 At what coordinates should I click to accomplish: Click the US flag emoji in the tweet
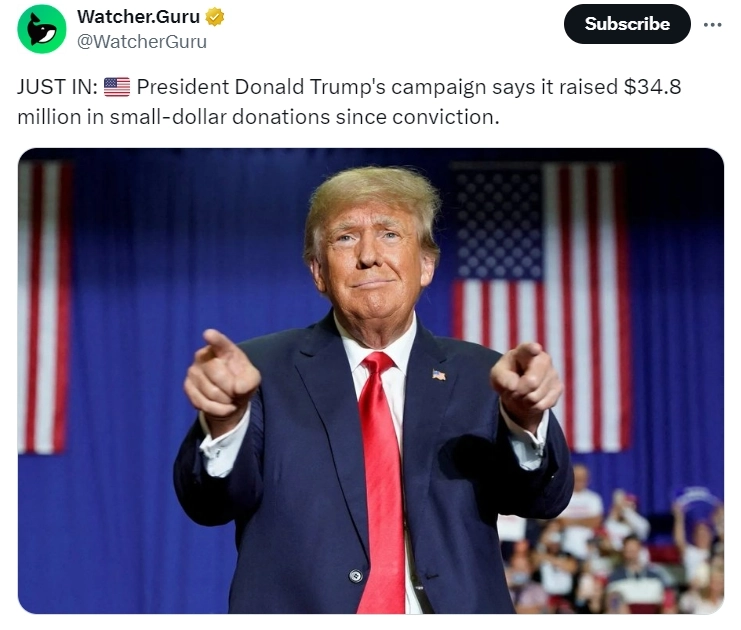coord(117,87)
